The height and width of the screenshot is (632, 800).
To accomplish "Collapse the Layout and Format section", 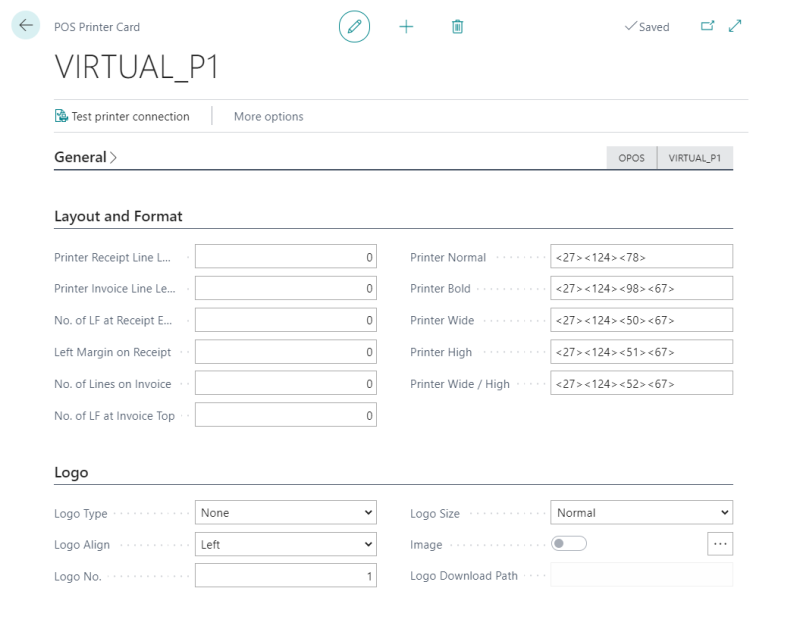I will click(x=118, y=216).
